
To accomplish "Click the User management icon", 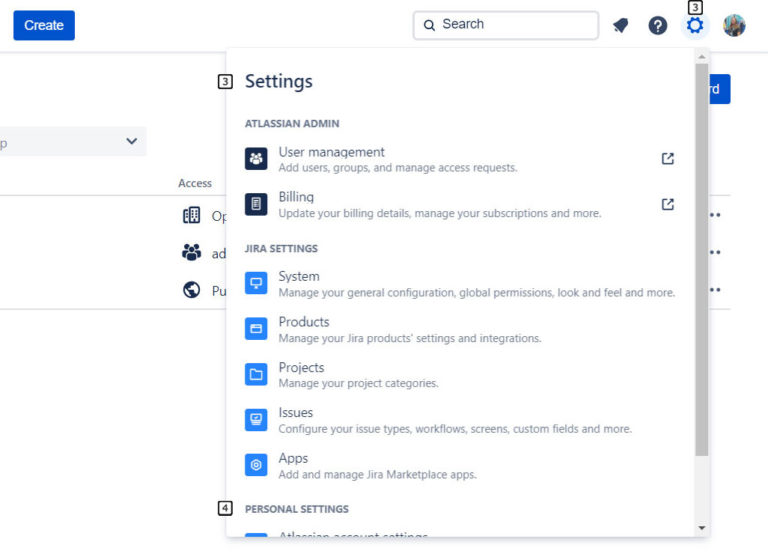I will click(x=256, y=159).
